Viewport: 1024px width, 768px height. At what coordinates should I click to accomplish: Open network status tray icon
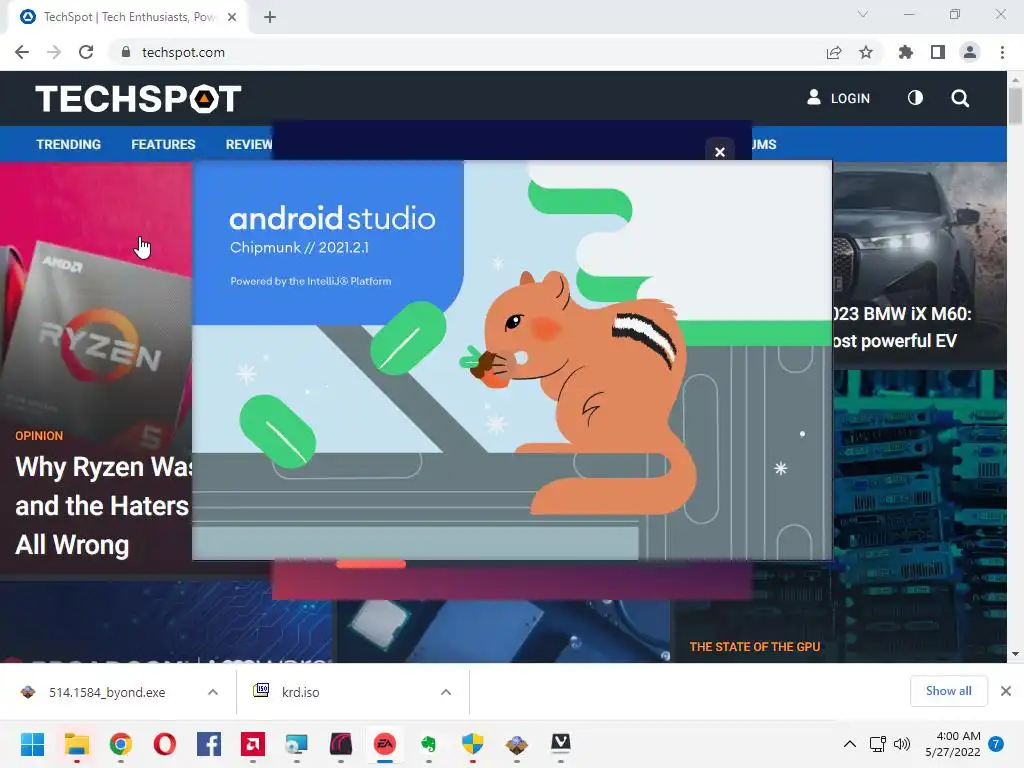(877, 744)
